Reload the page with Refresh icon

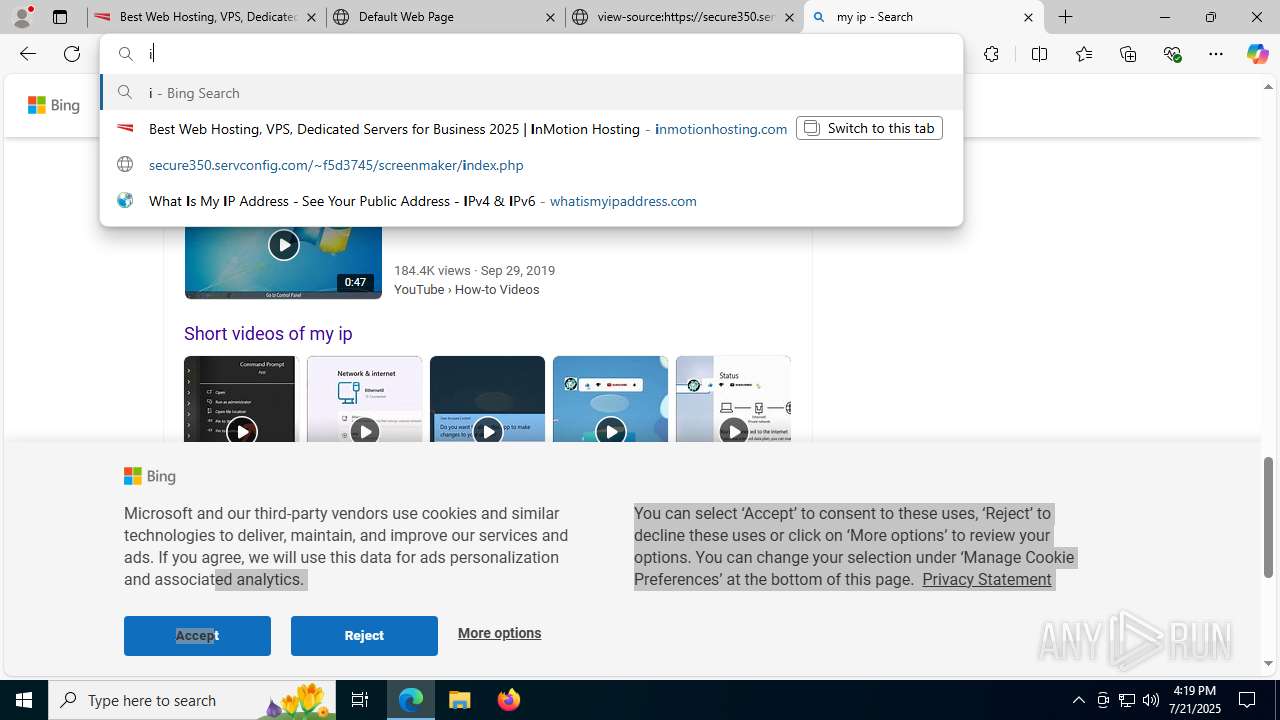(72, 54)
